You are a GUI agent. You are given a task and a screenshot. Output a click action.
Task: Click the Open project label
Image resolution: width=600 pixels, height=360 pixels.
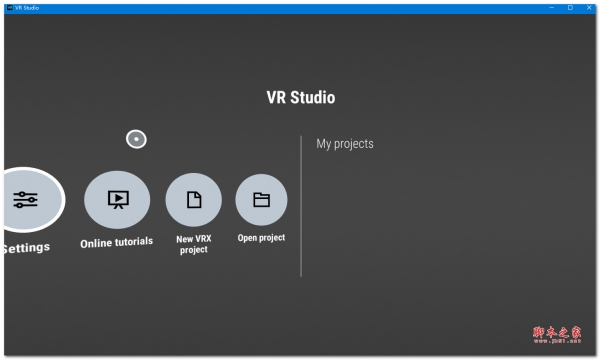261,238
